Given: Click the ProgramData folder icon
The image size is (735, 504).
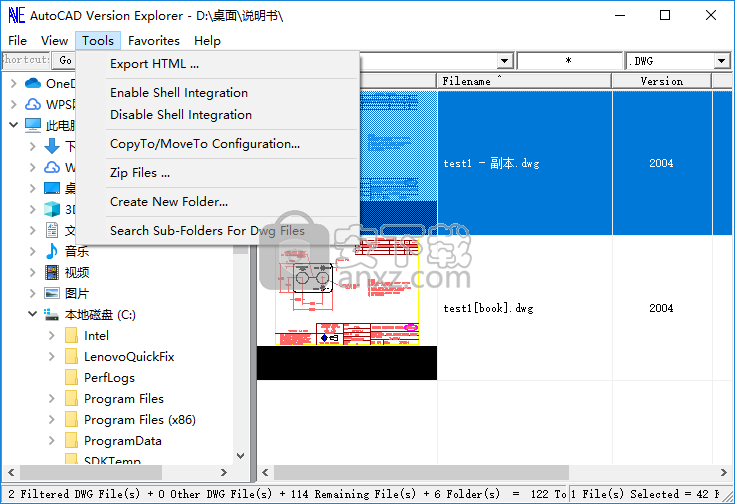Looking at the screenshot, I should click(x=71, y=441).
